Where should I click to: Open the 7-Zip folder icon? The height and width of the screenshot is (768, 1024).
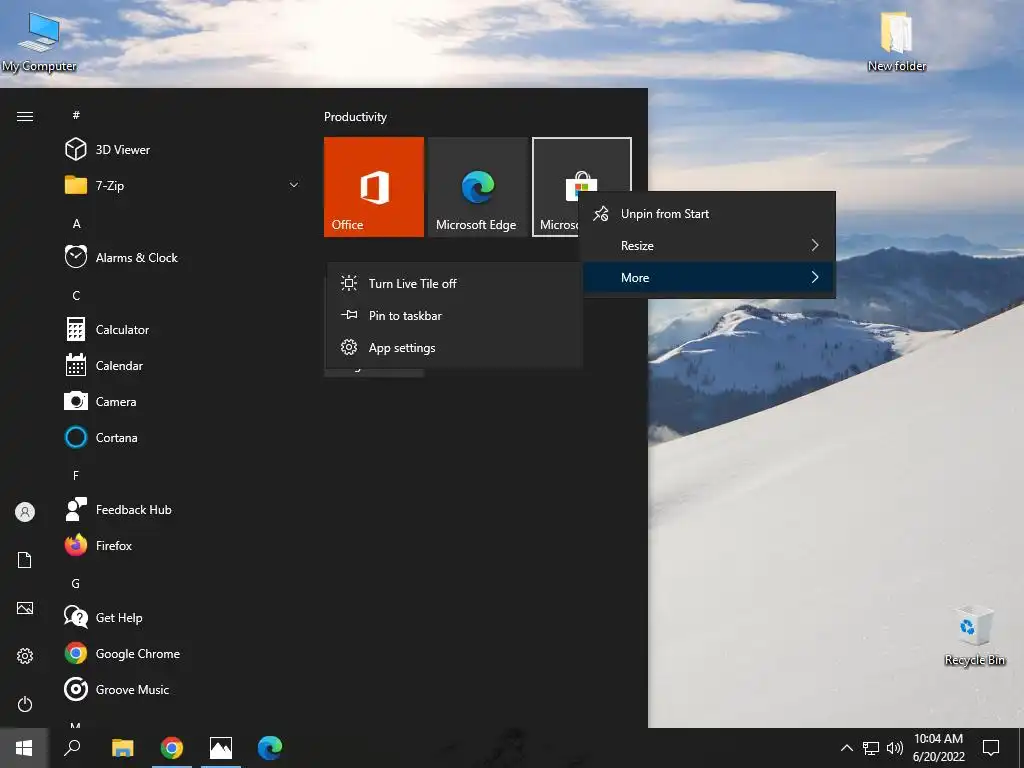point(76,185)
